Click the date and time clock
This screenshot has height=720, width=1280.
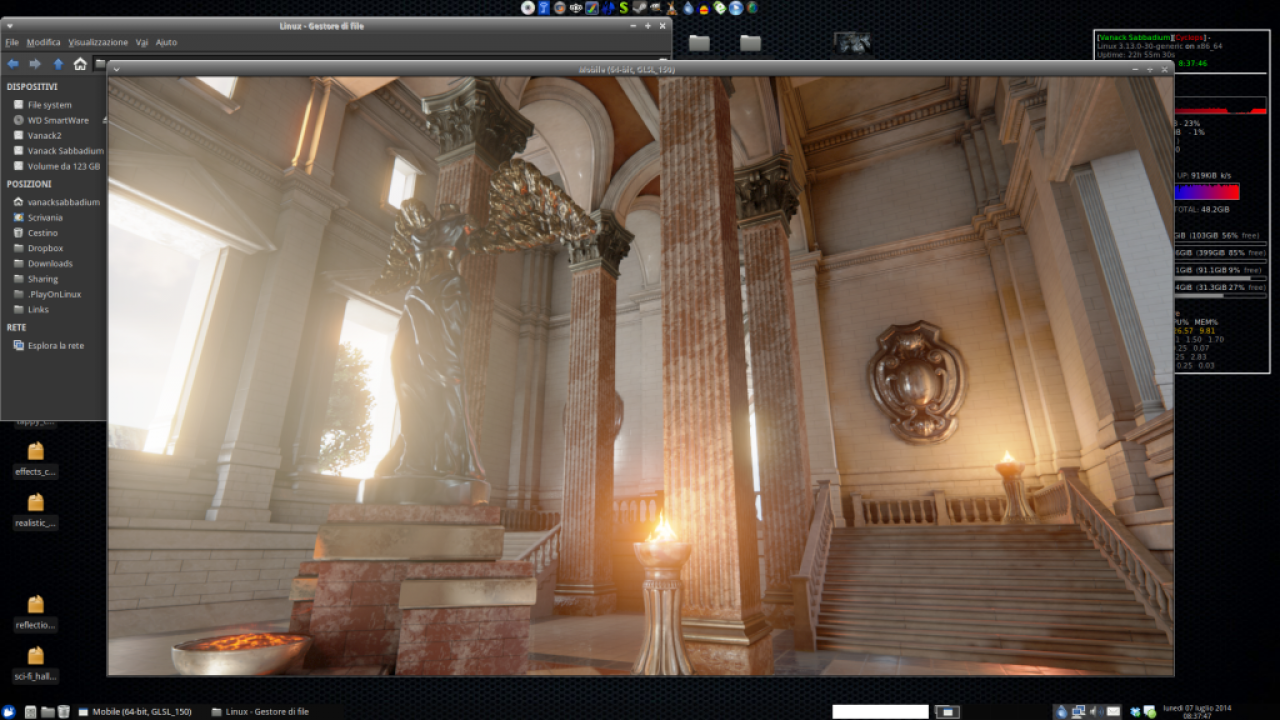[1197, 712]
